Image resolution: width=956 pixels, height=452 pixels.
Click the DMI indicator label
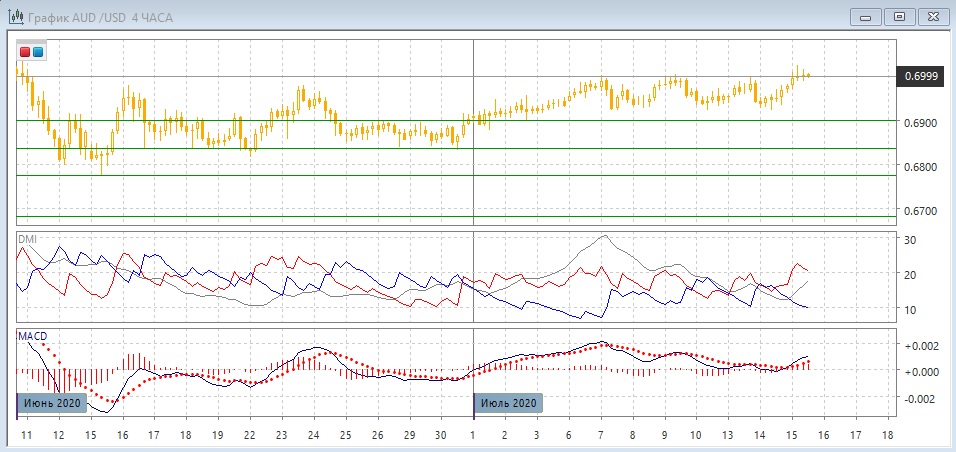27,240
